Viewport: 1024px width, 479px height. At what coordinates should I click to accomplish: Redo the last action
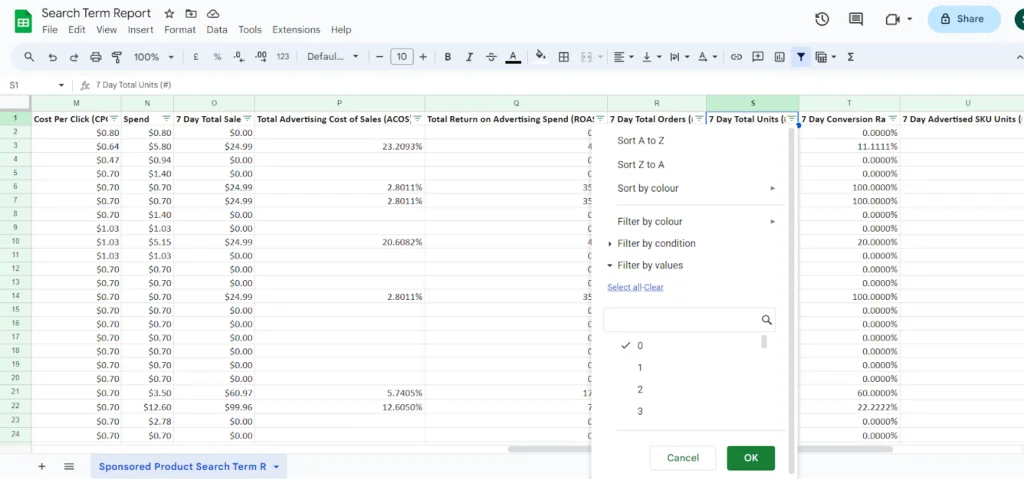[74, 57]
